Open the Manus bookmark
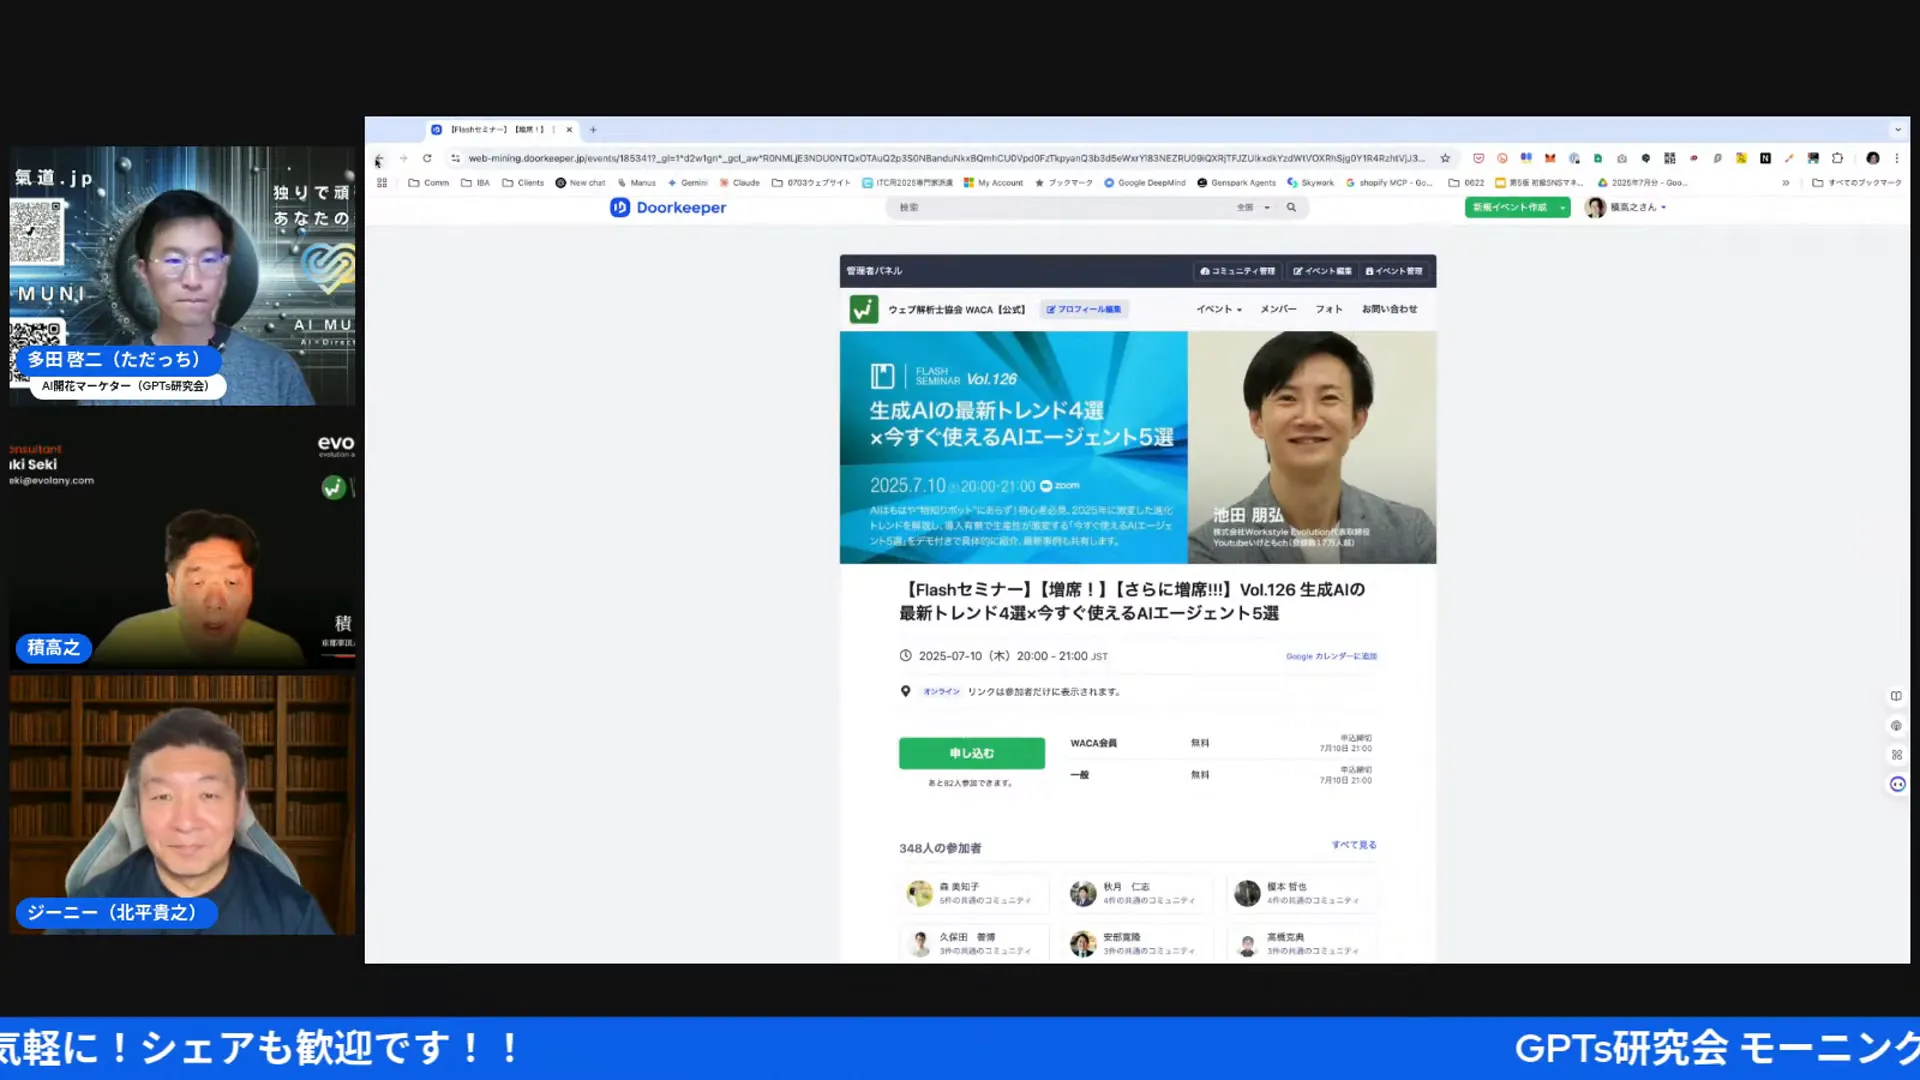The height and width of the screenshot is (1080, 1920). (637, 183)
